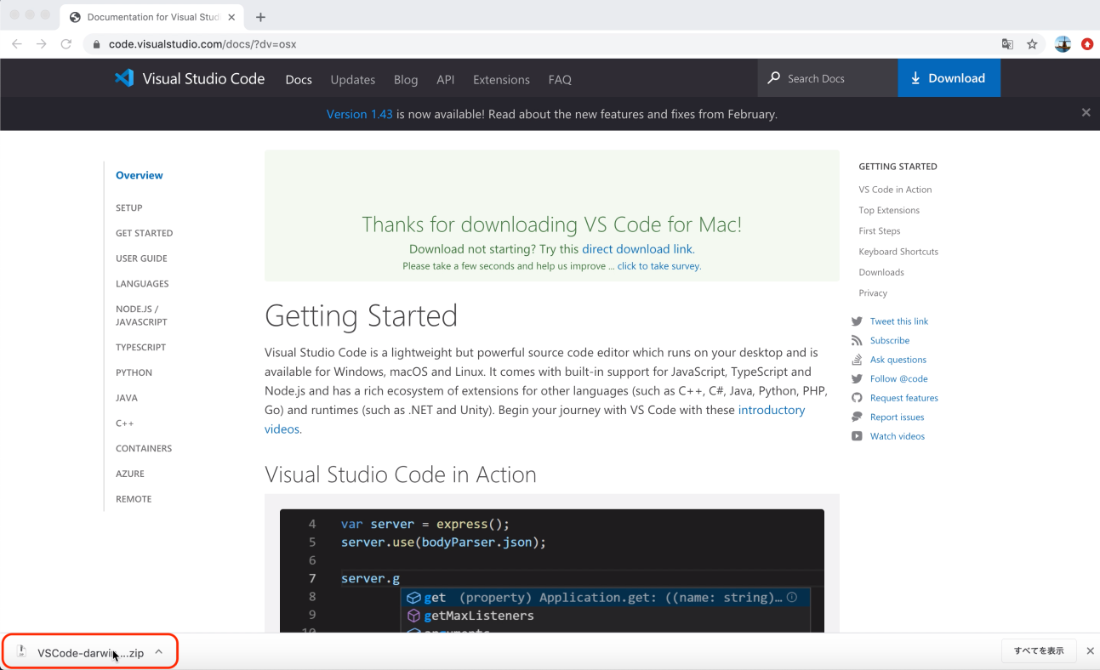Click the RSS icon beside Subscribe
Screen dimensions: 1100x670
(857, 340)
